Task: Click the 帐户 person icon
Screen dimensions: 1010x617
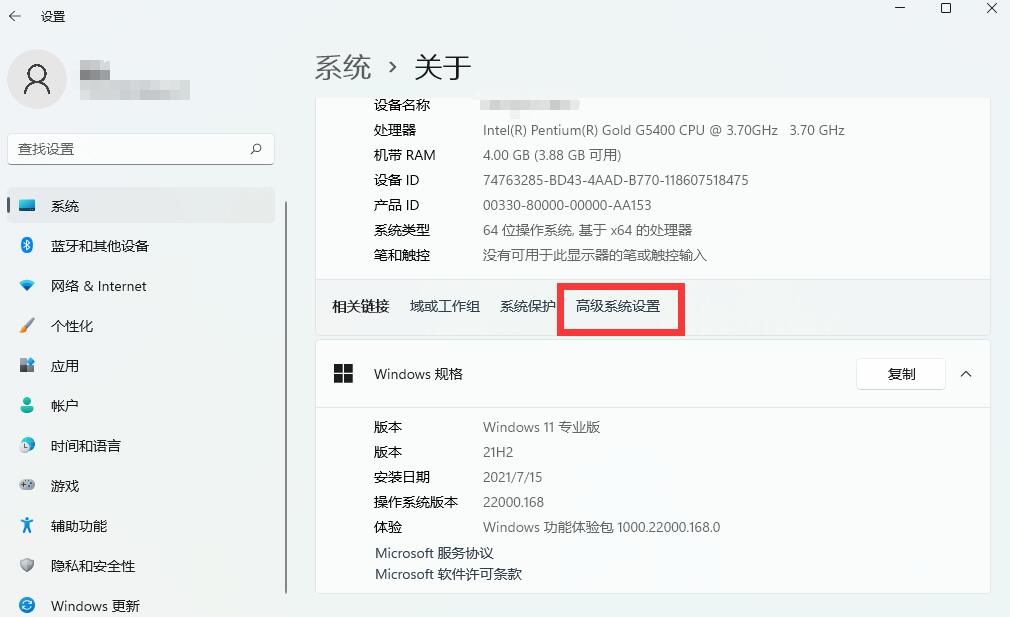Action: click(x=27, y=405)
